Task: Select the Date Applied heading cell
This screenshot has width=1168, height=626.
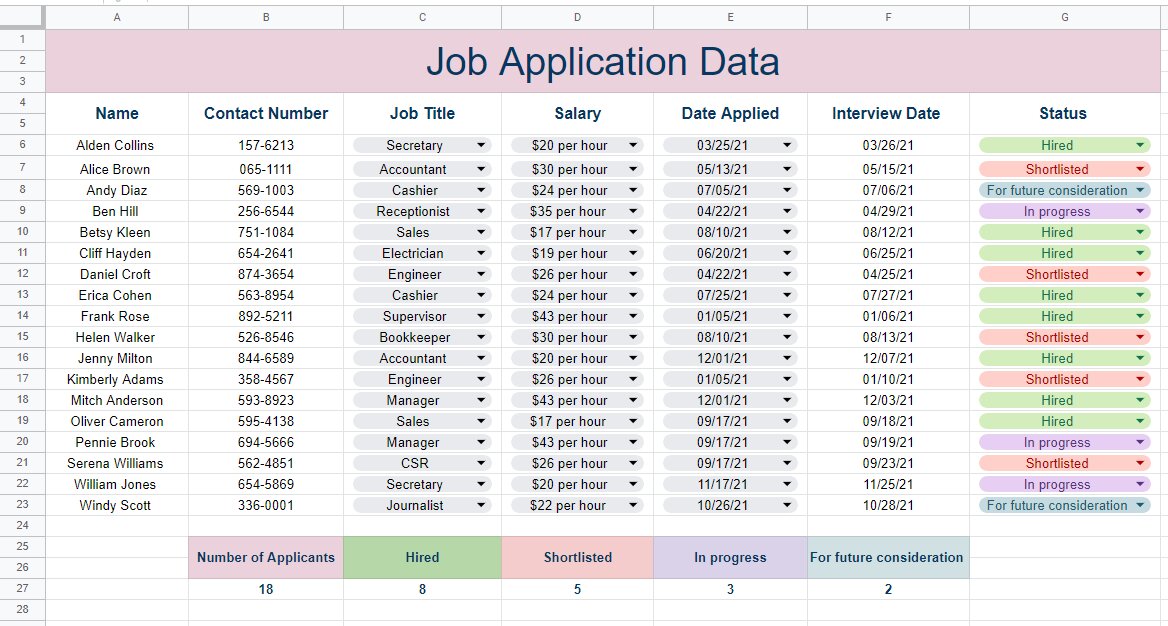Action: (730, 113)
